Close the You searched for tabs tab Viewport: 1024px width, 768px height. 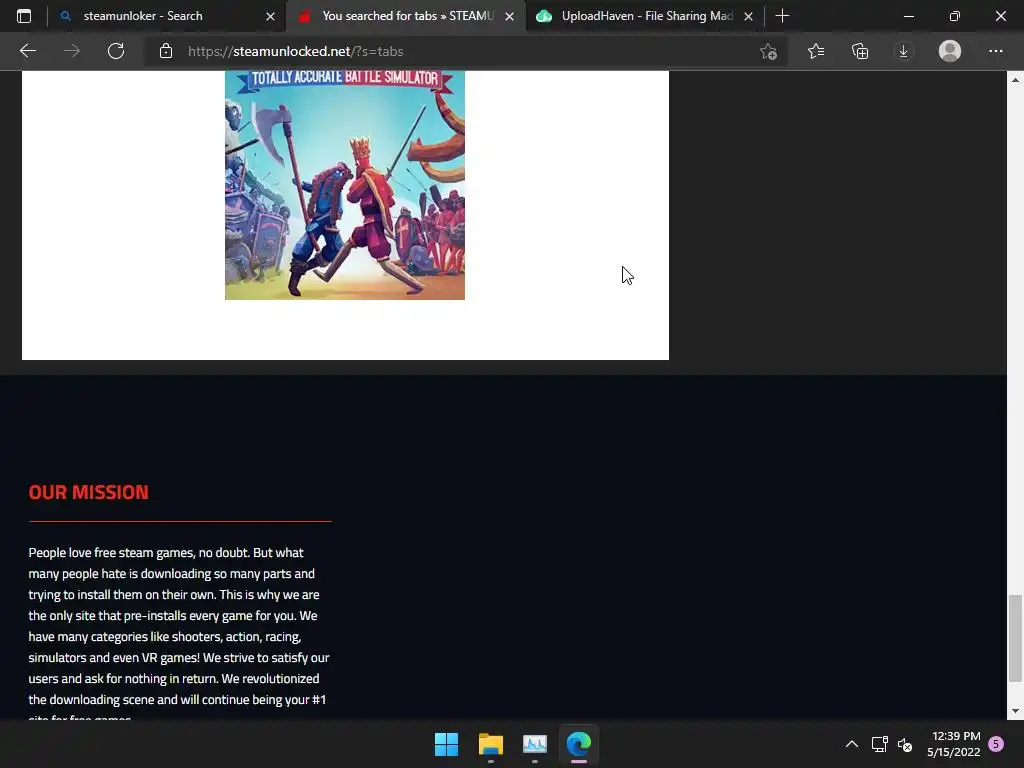509,16
